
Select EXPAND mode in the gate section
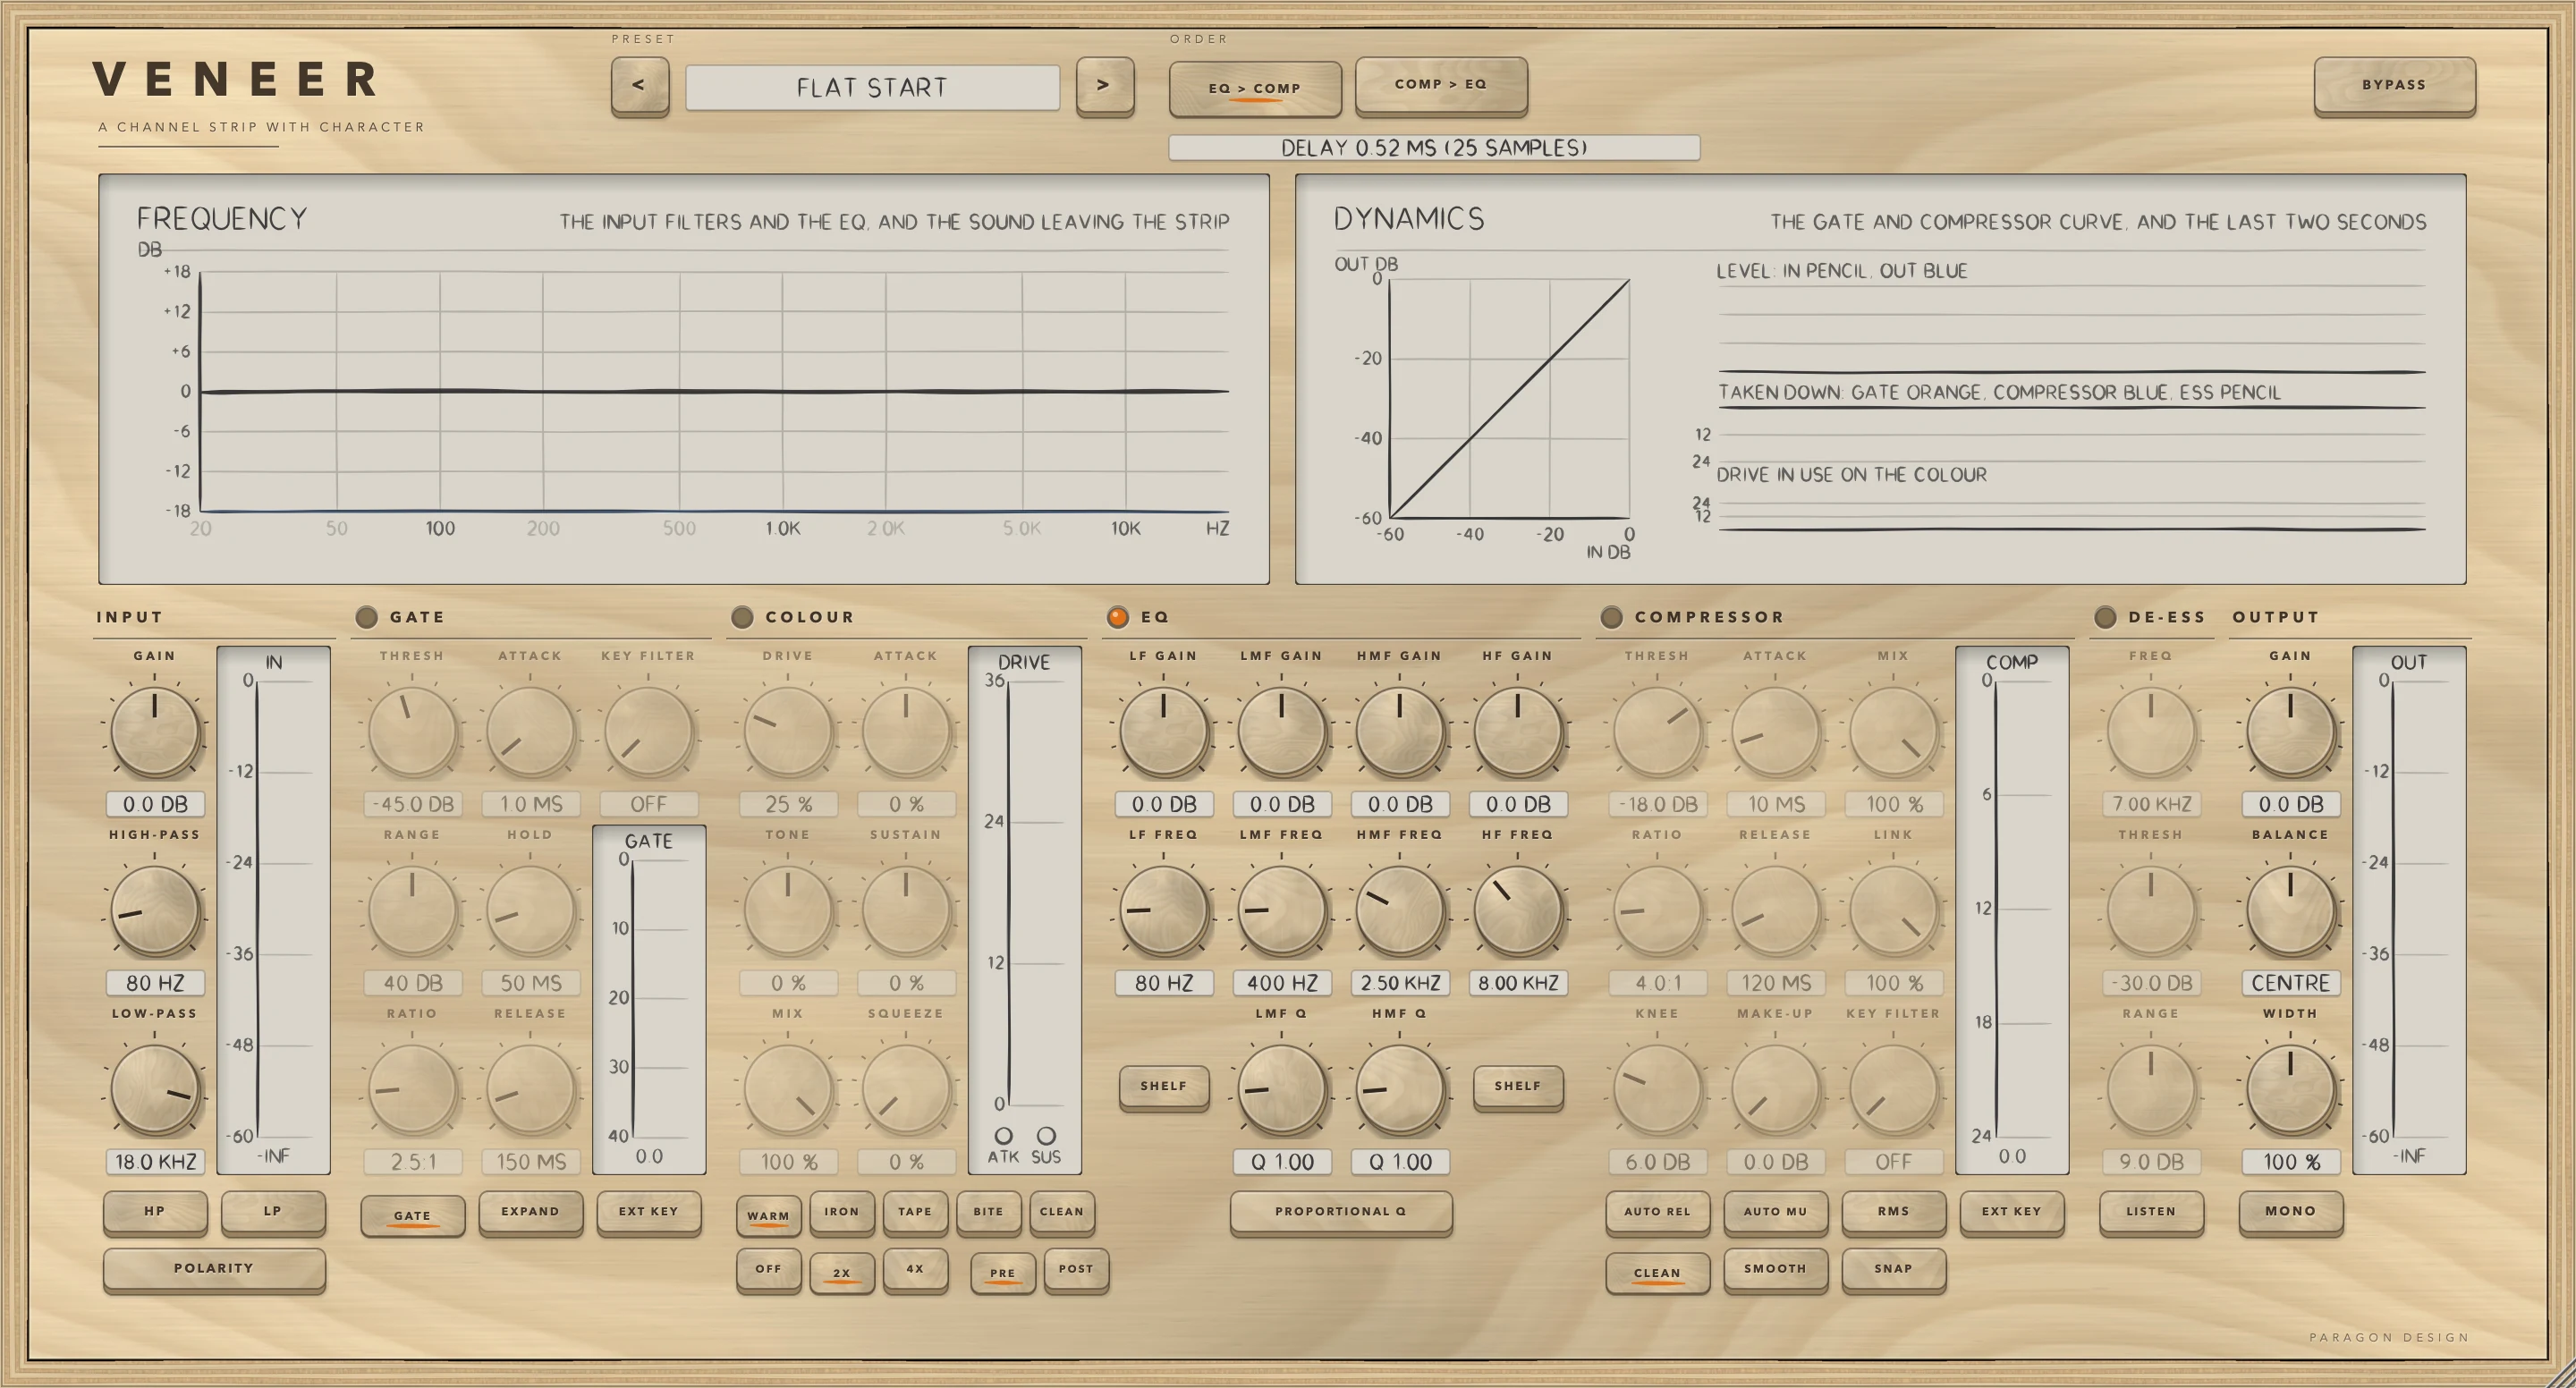coord(530,1211)
